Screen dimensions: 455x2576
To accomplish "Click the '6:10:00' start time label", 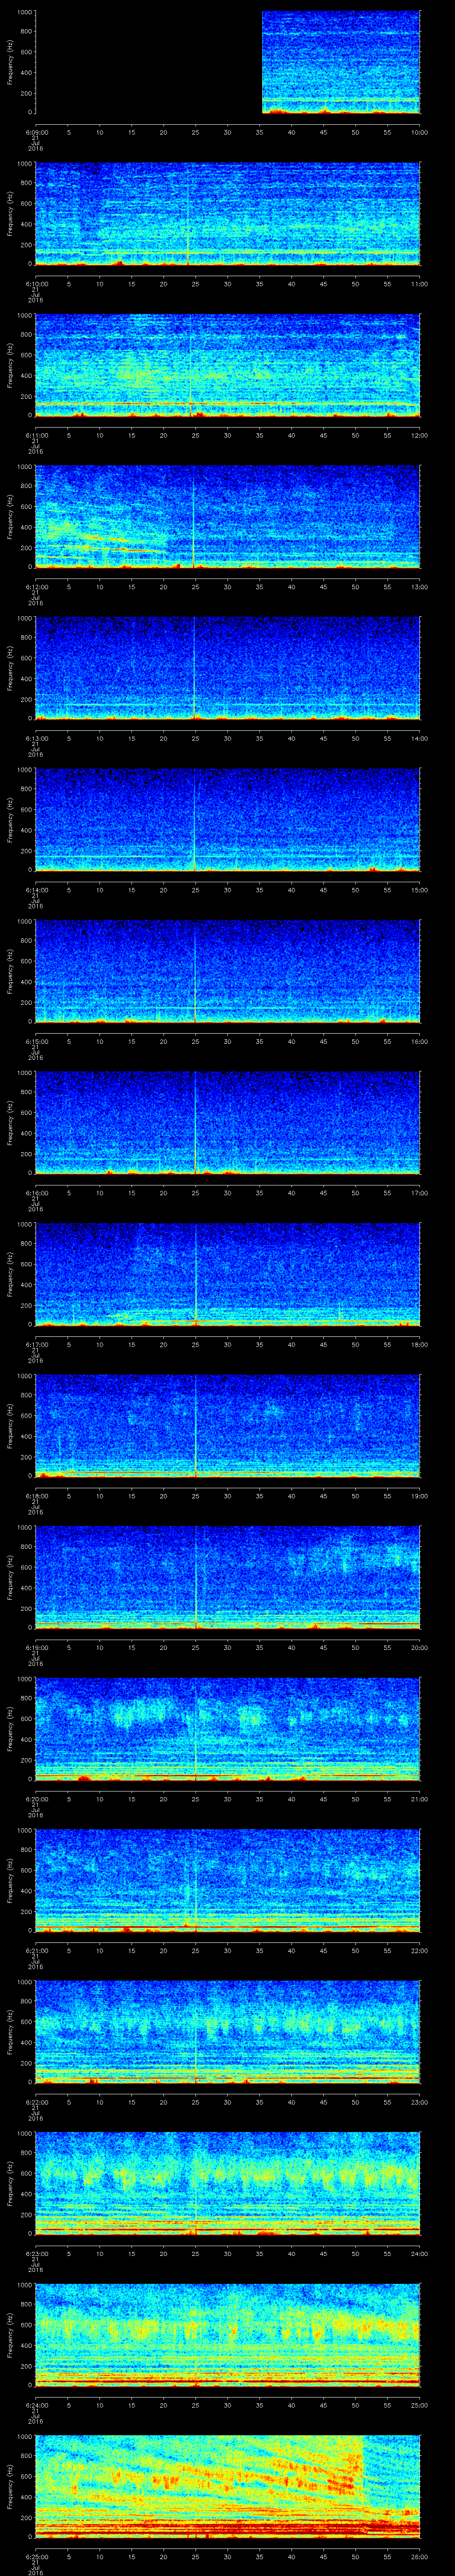I will point(36,284).
